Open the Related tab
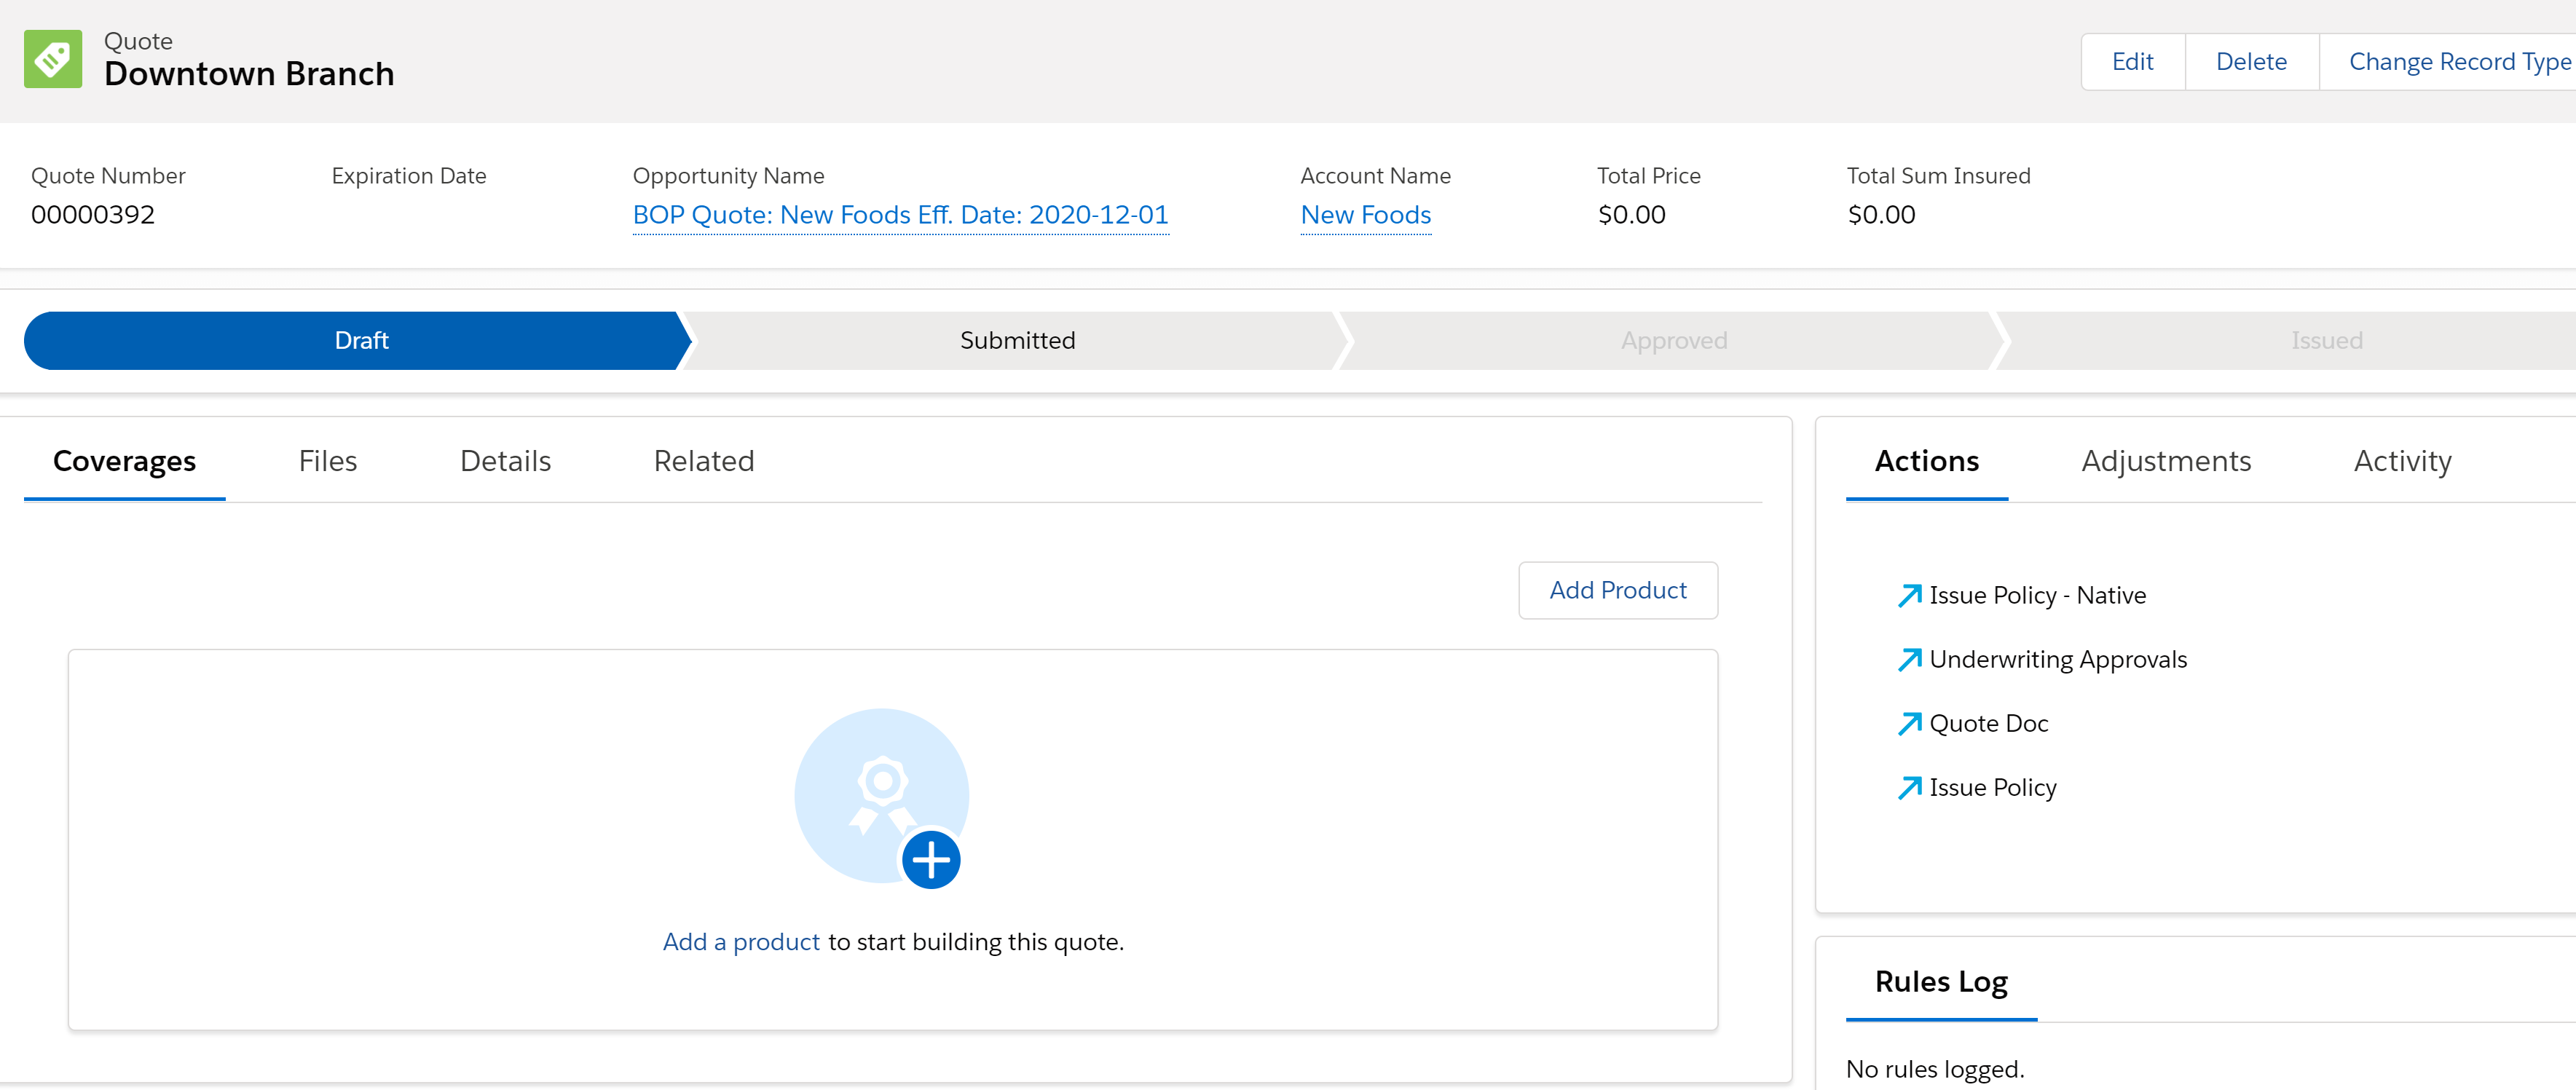 tap(703, 461)
